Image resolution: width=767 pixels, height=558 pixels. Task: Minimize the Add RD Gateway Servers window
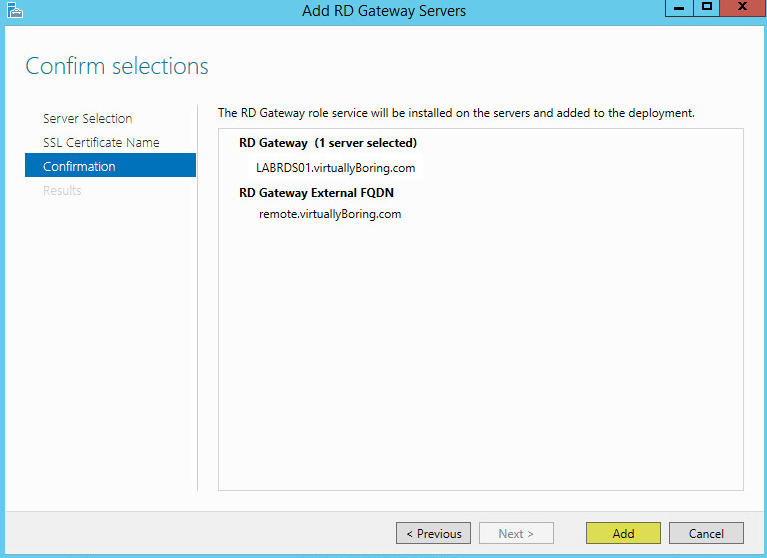tap(677, 8)
